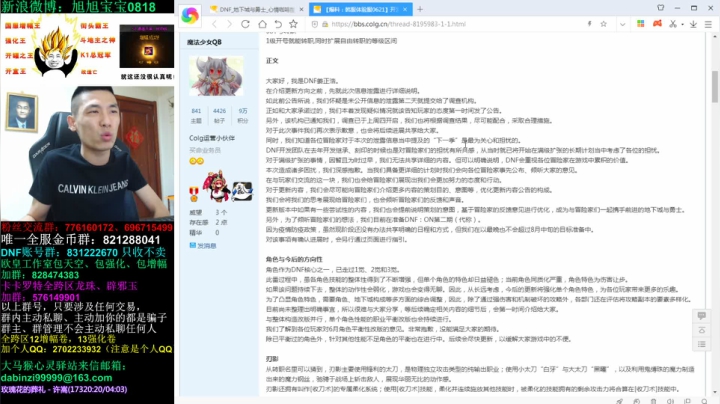This screenshot has height=404, width=720.
Task: View the 9万 积分 count
Action: (243, 116)
